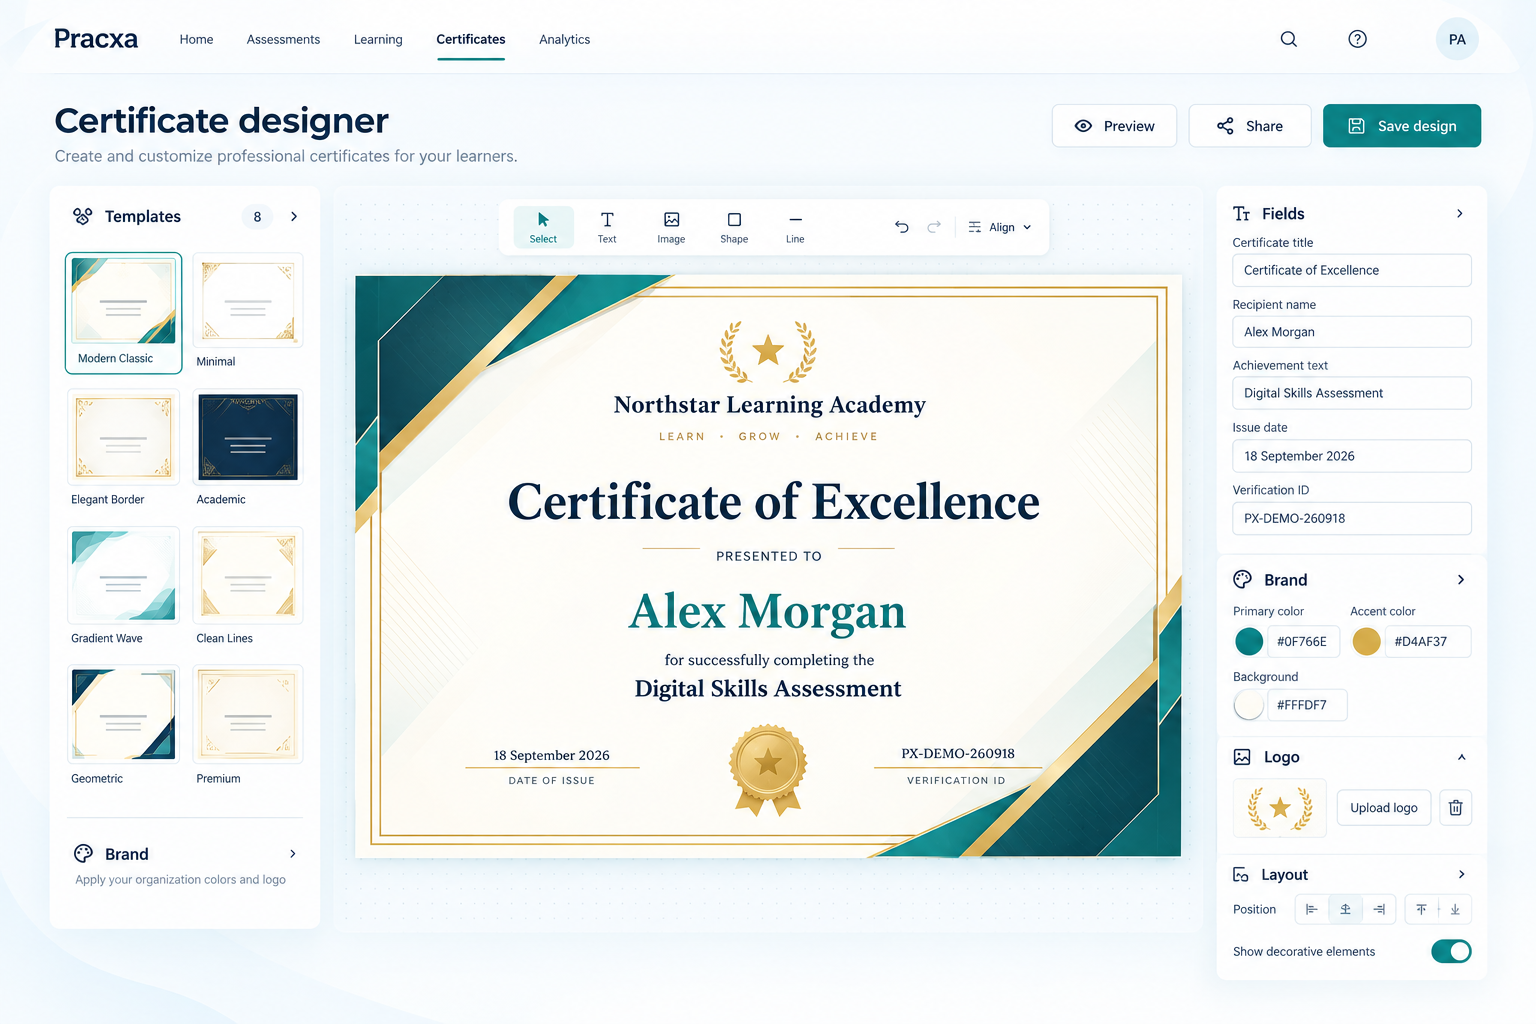The height and width of the screenshot is (1024, 1536).
Task: Select the Modern Classic template
Action: click(124, 313)
